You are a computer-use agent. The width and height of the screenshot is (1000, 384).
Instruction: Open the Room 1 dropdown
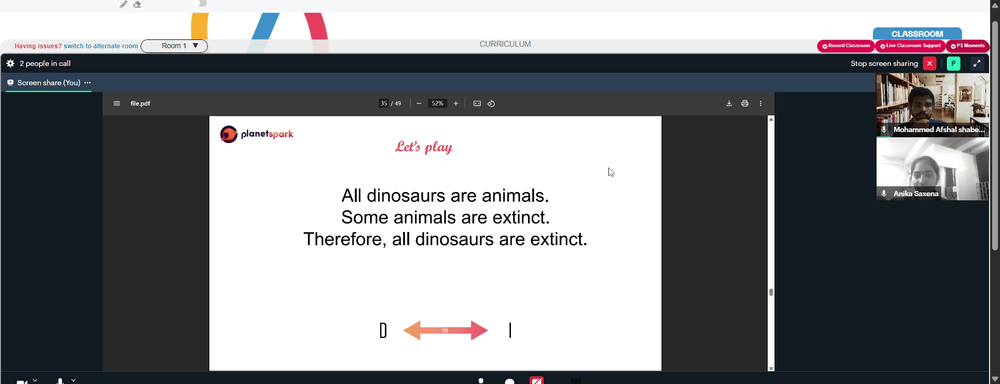click(174, 46)
